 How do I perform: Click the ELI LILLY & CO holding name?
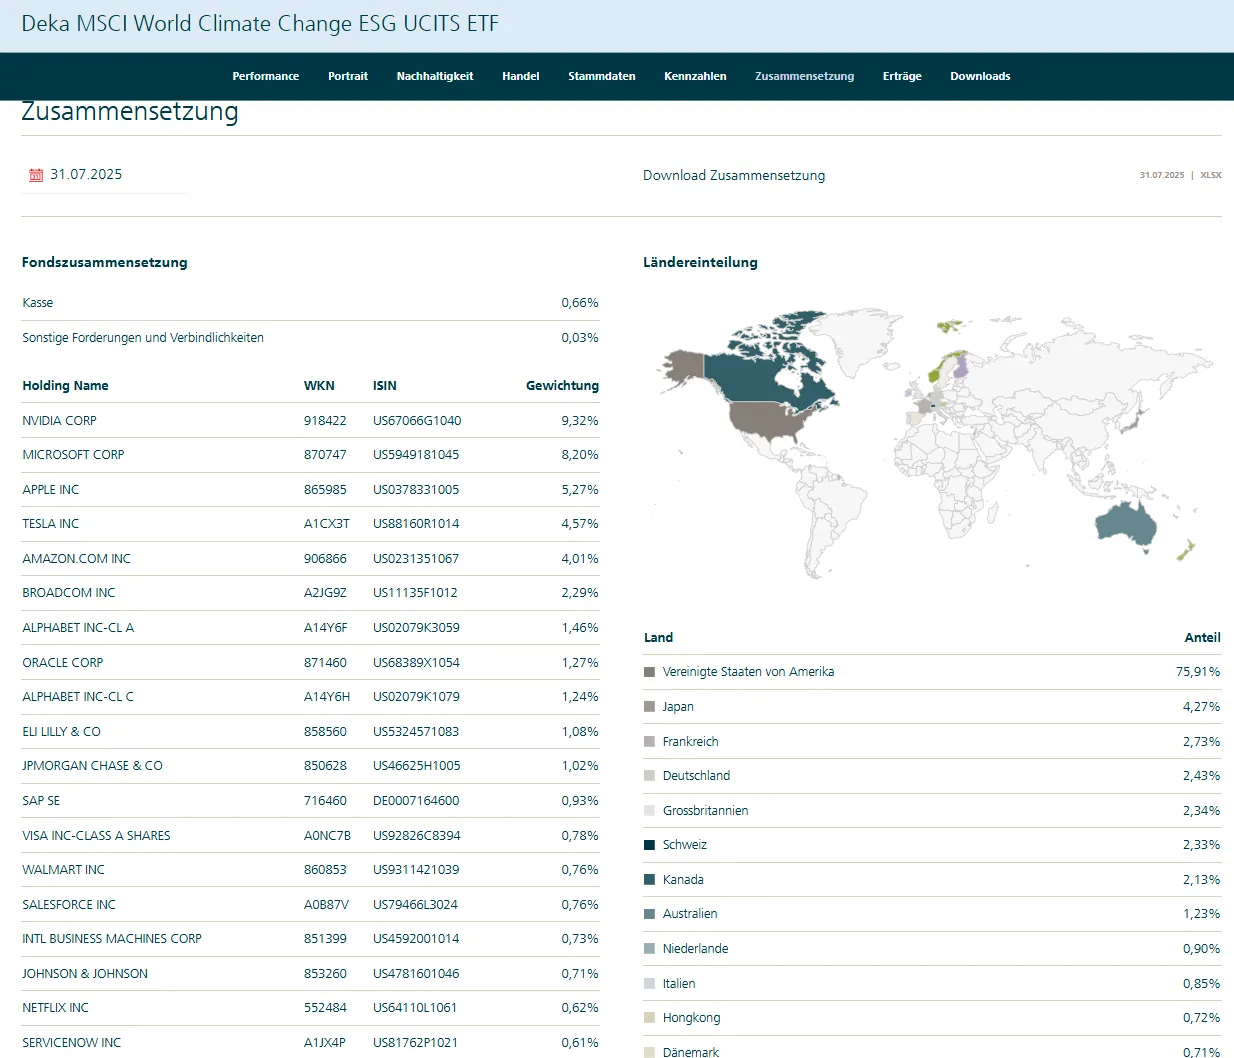point(62,732)
